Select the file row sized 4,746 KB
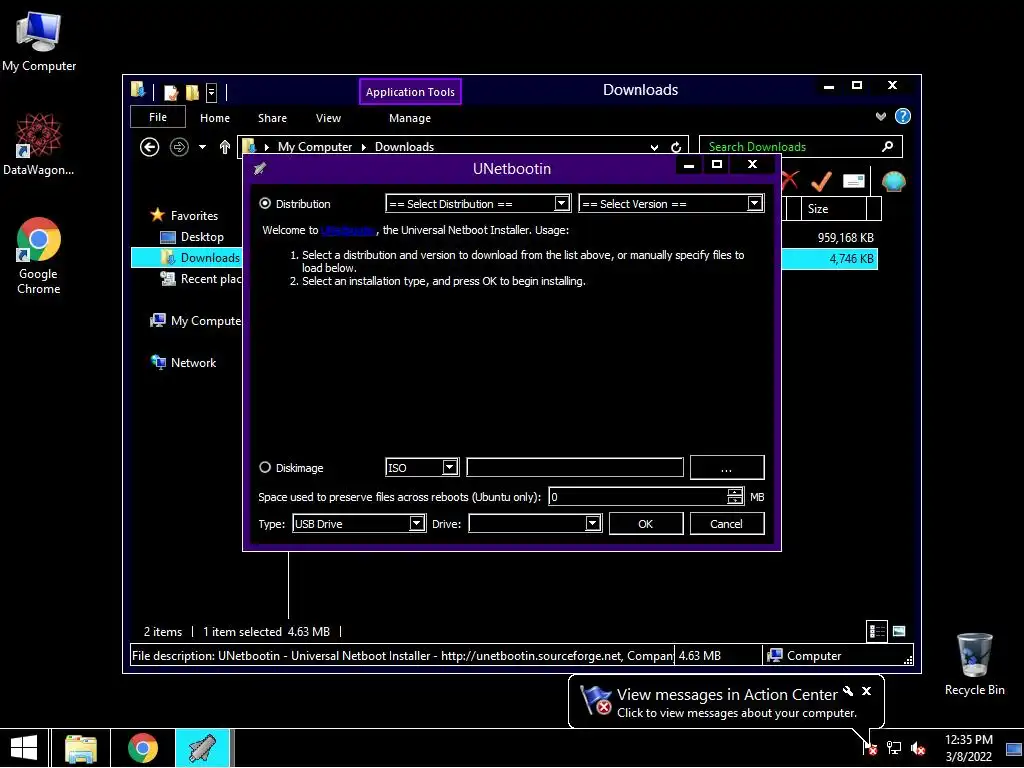1024x768 pixels. (829, 259)
